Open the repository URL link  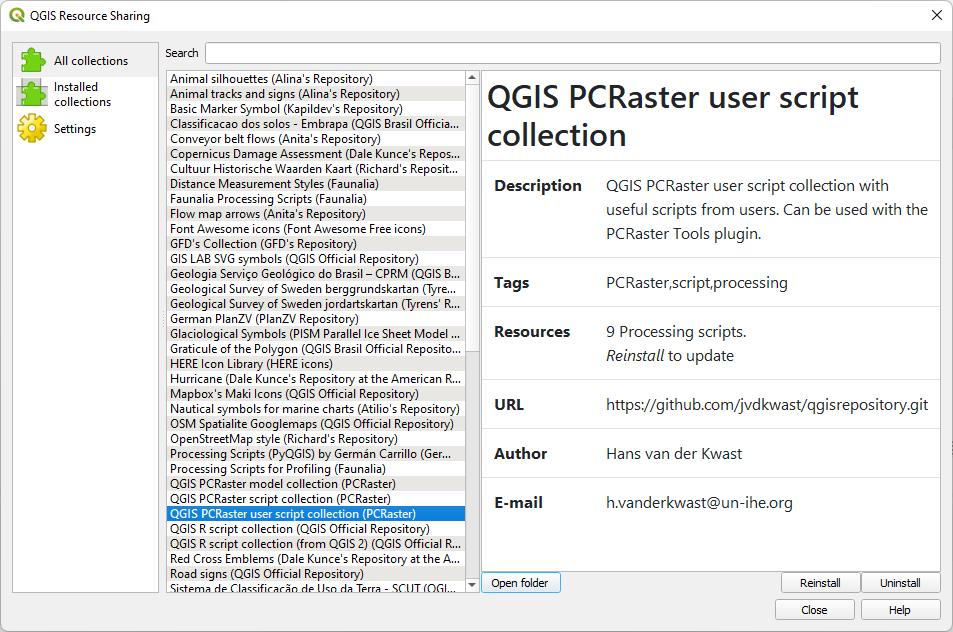(766, 404)
